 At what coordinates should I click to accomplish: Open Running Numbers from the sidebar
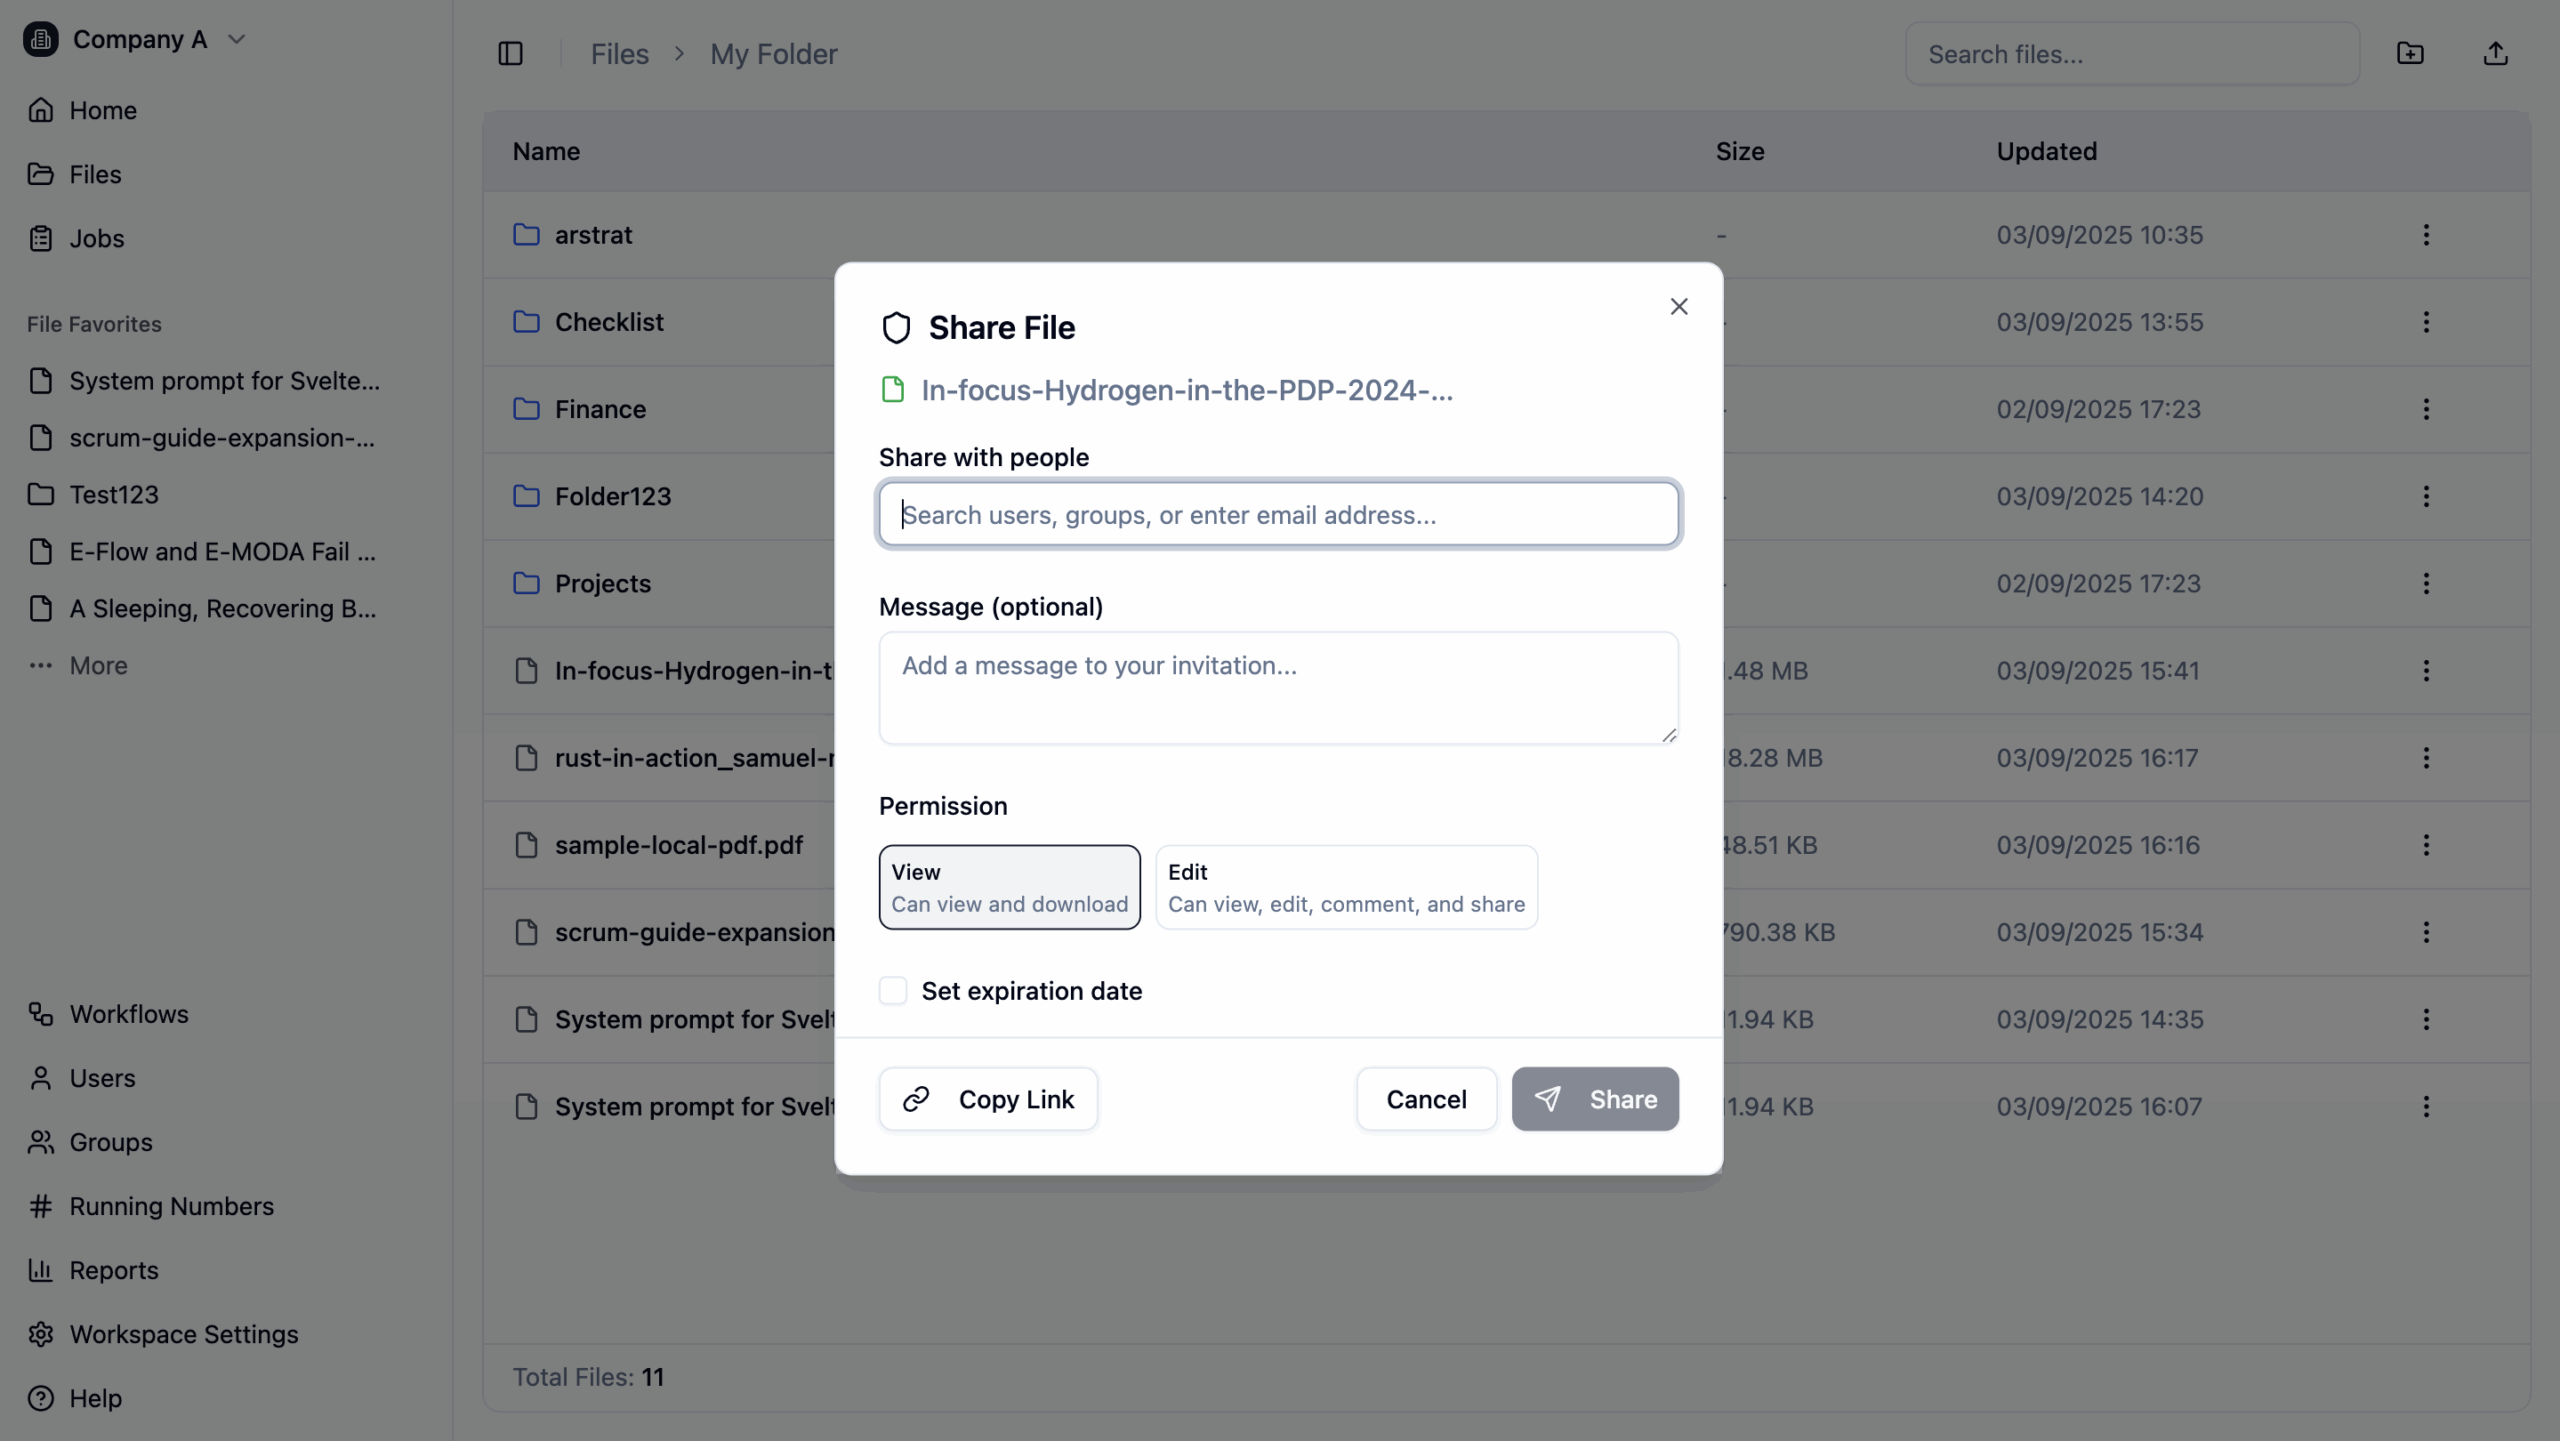click(171, 1206)
